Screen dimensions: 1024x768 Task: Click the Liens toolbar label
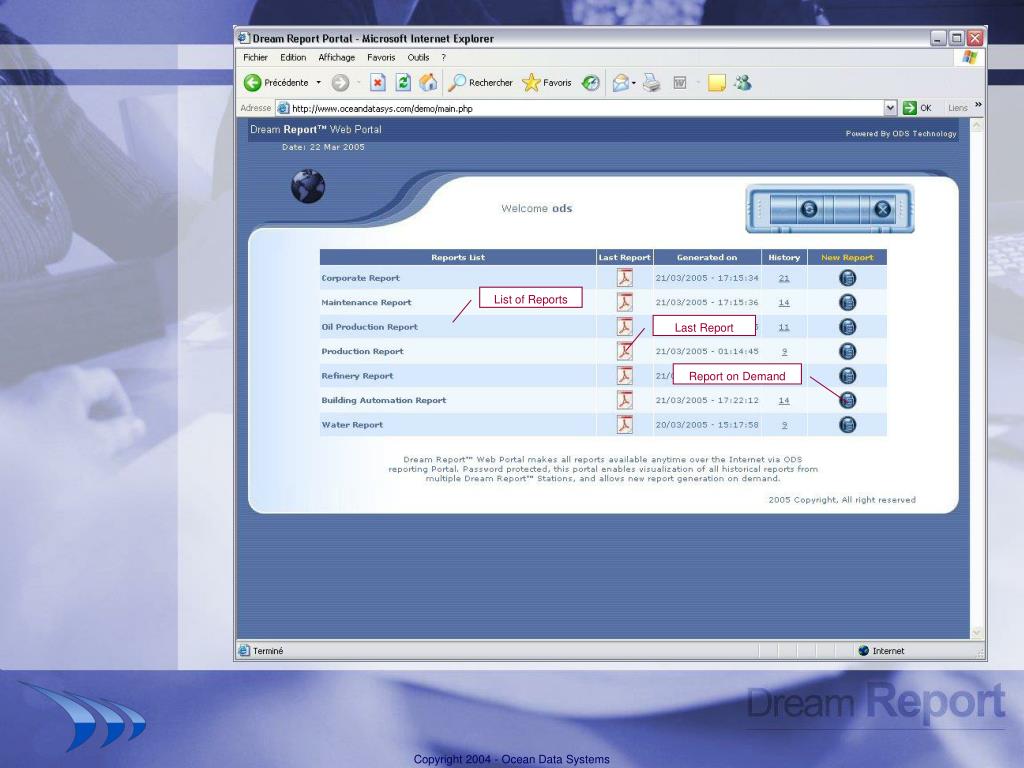pyautogui.click(x=957, y=108)
